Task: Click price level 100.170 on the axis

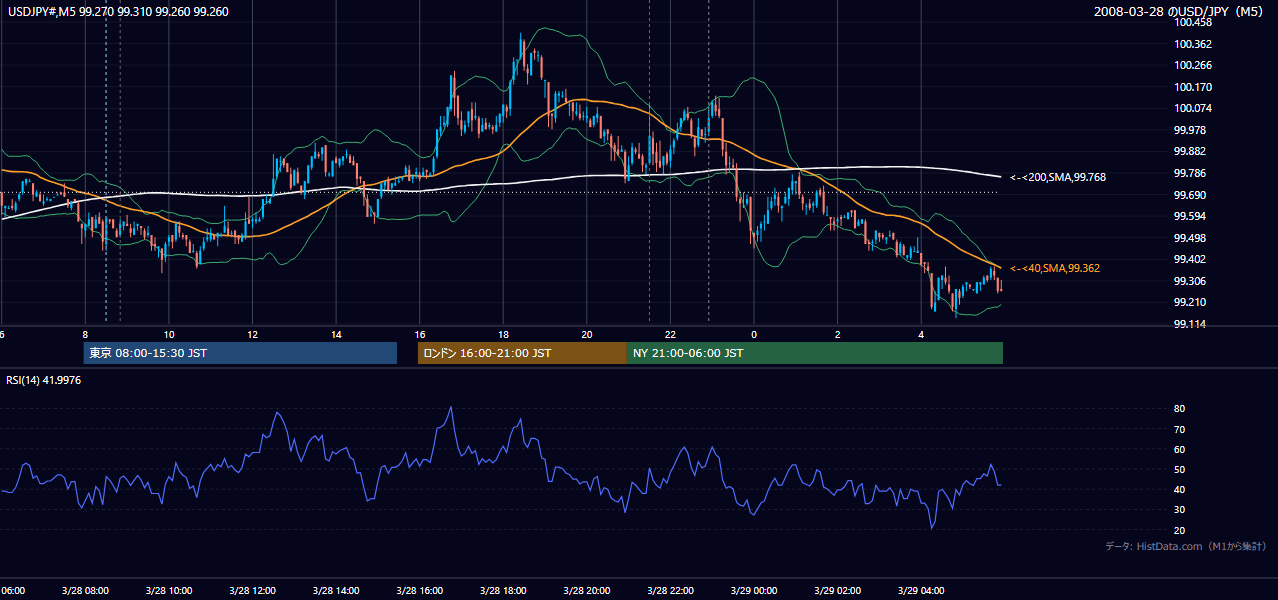Action: tap(1192, 87)
